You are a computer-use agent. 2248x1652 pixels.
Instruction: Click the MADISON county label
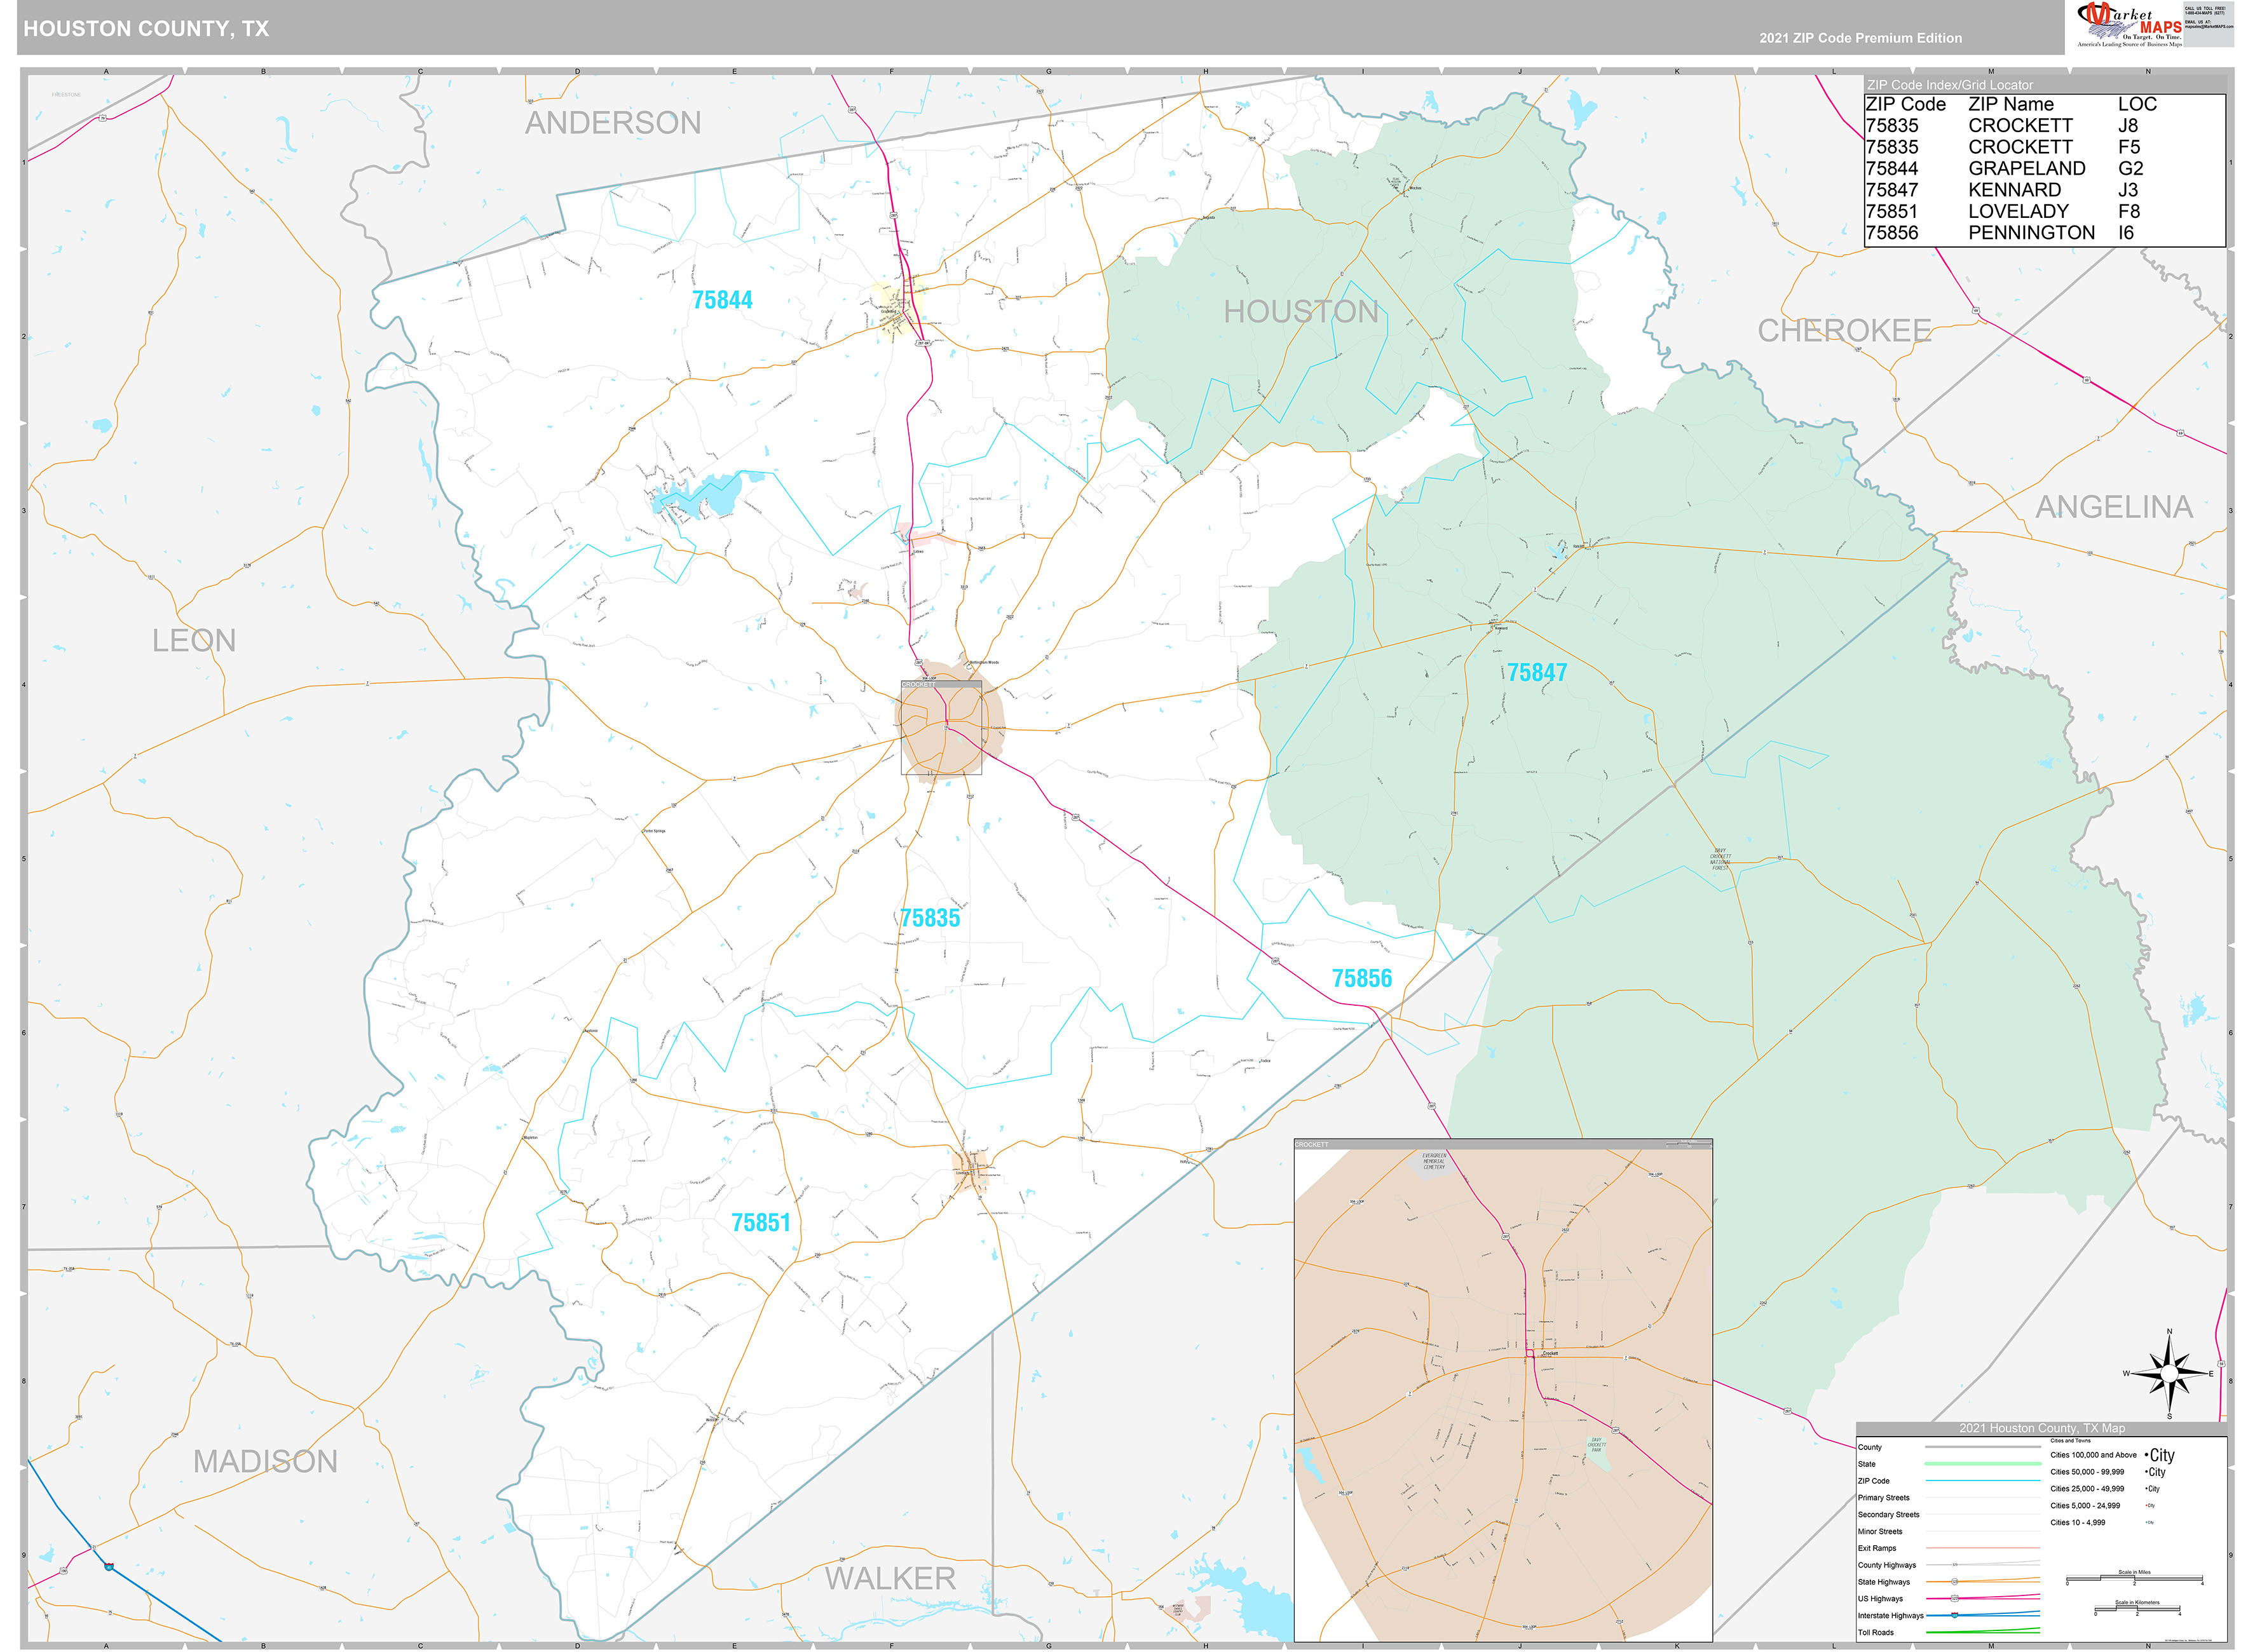pyautogui.click(x=265, y=1462)
